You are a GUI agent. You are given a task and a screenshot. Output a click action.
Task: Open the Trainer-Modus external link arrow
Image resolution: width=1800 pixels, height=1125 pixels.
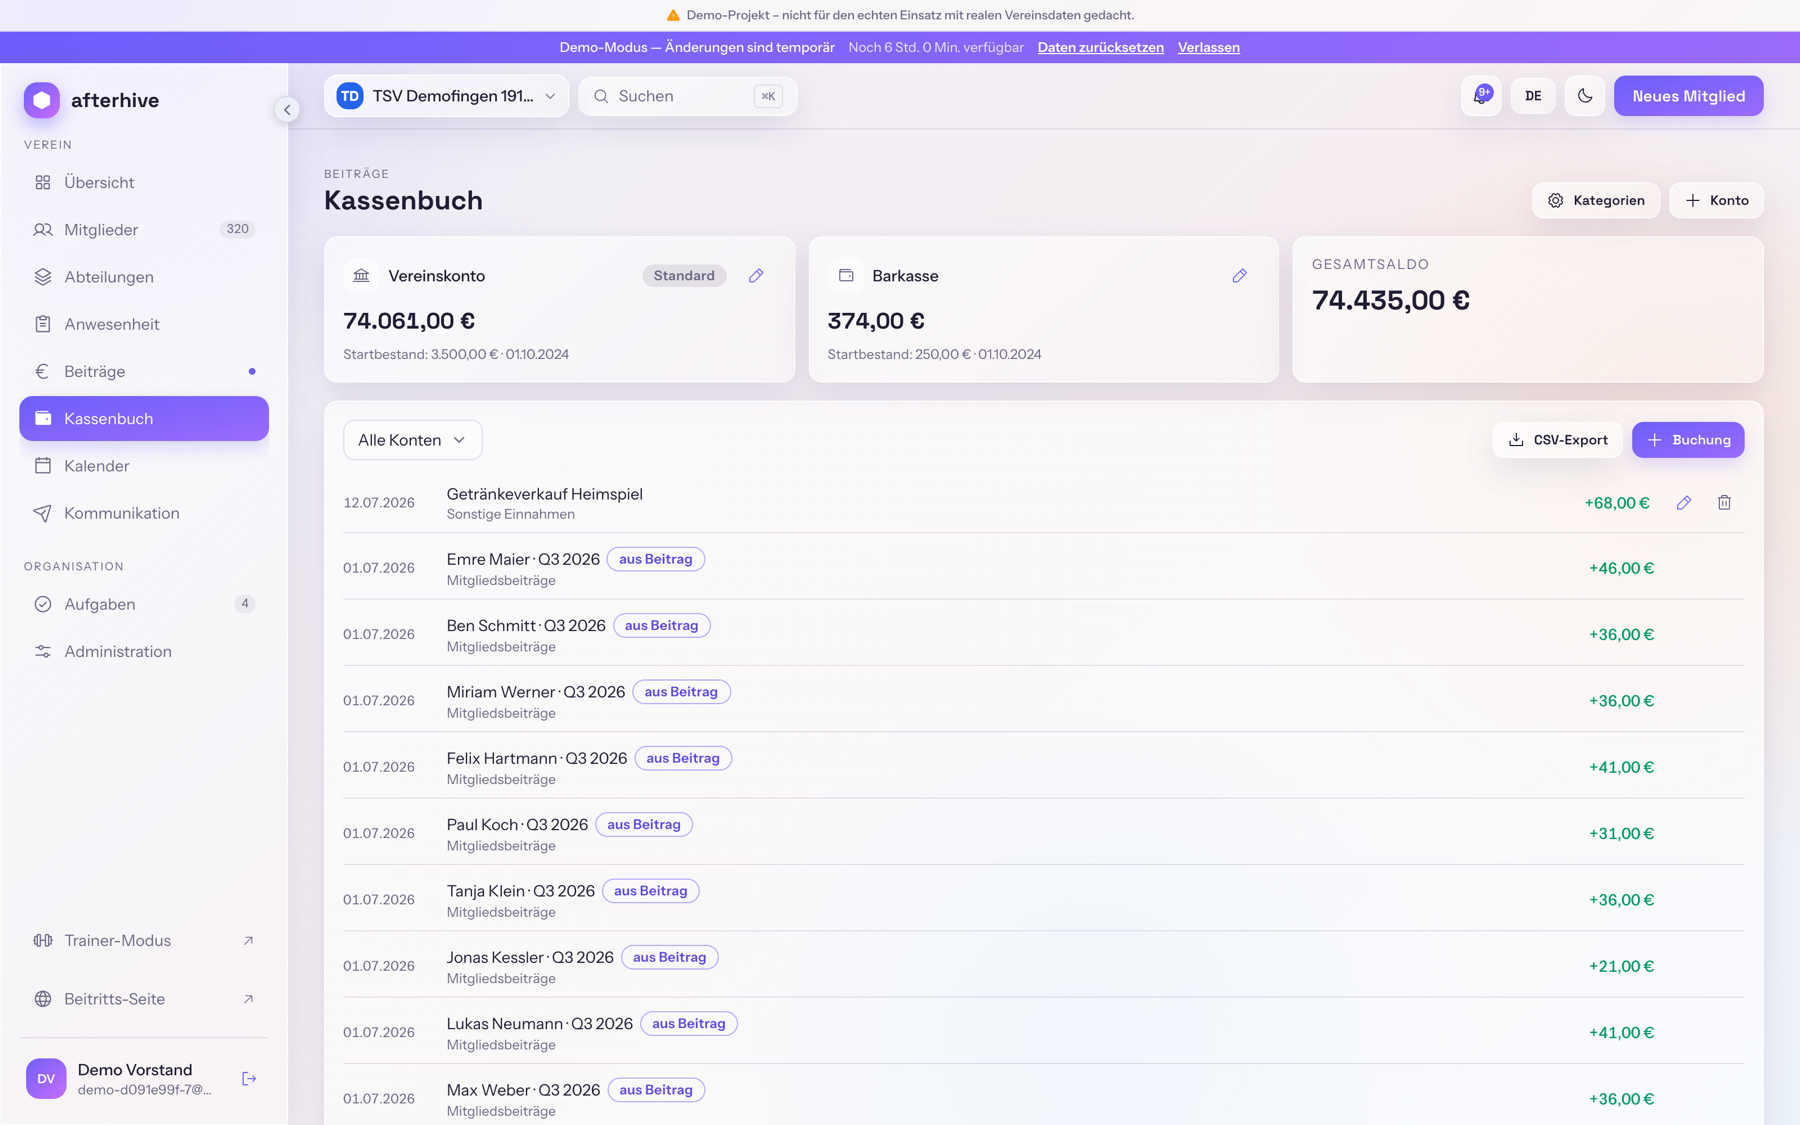[x=248, y=940]
